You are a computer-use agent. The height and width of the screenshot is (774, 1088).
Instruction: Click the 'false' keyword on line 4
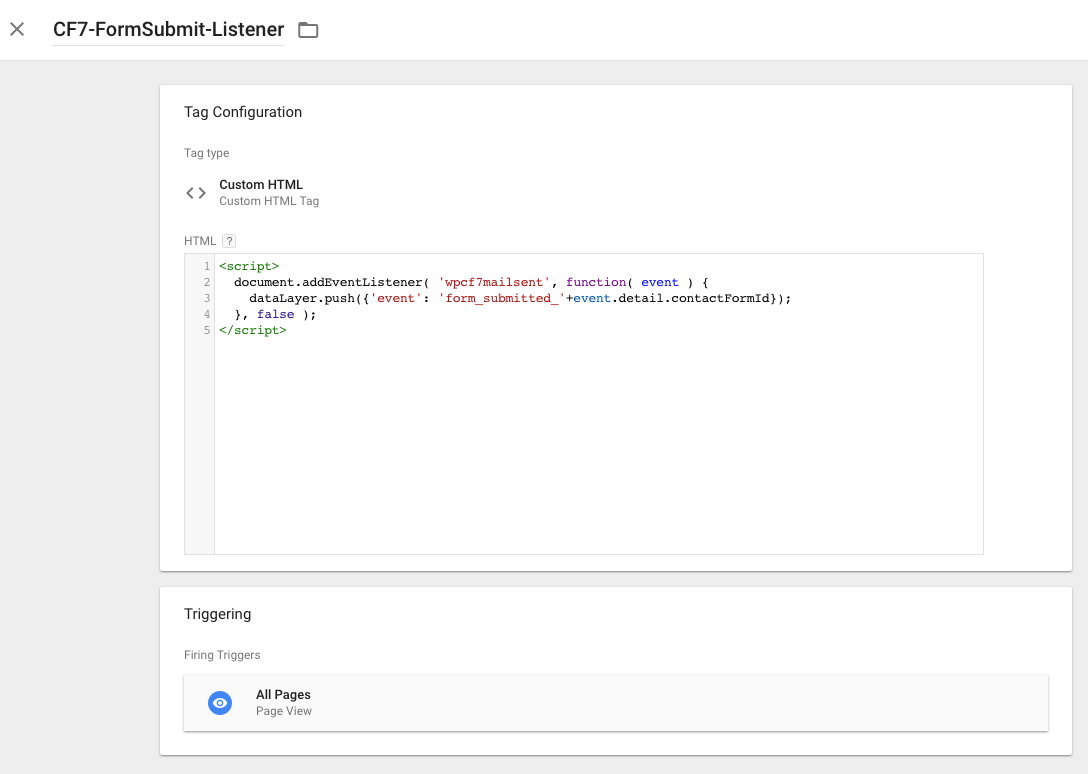(x=276, y=314)
